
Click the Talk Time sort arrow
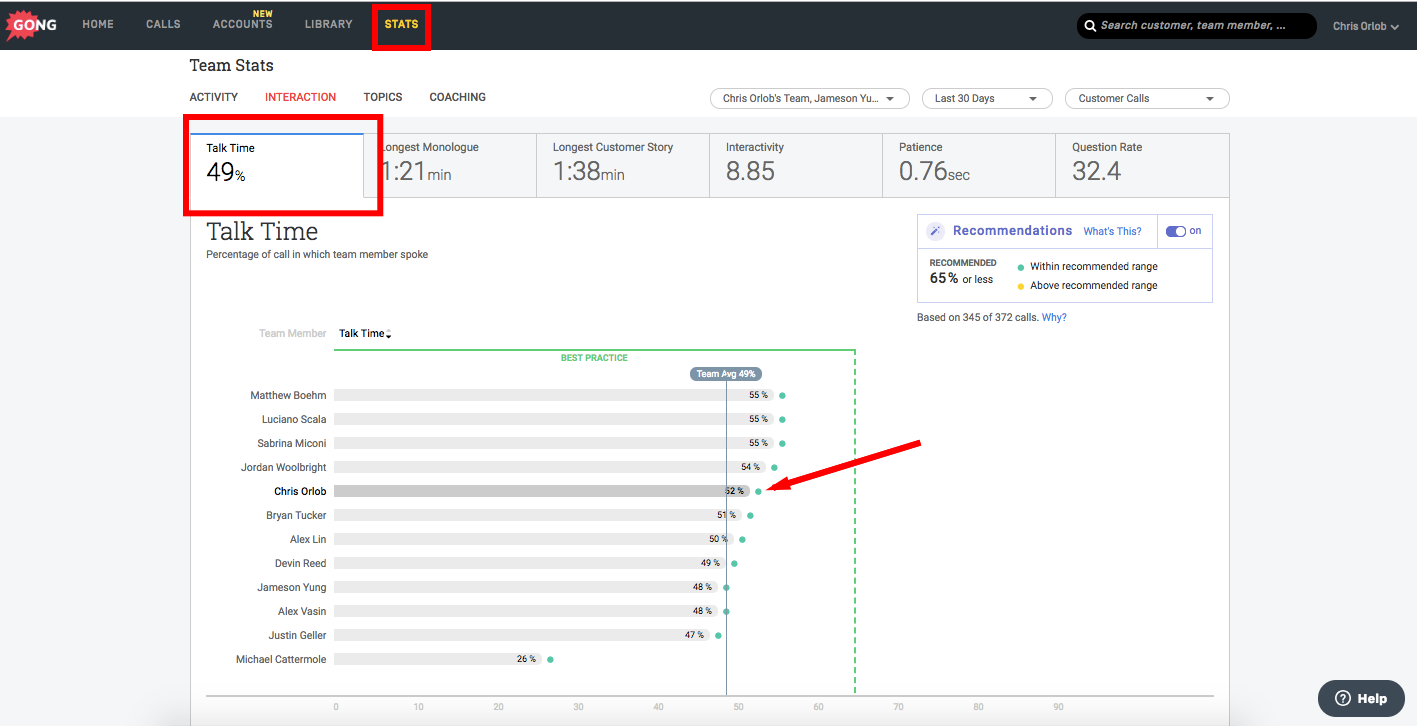[388, 335]
